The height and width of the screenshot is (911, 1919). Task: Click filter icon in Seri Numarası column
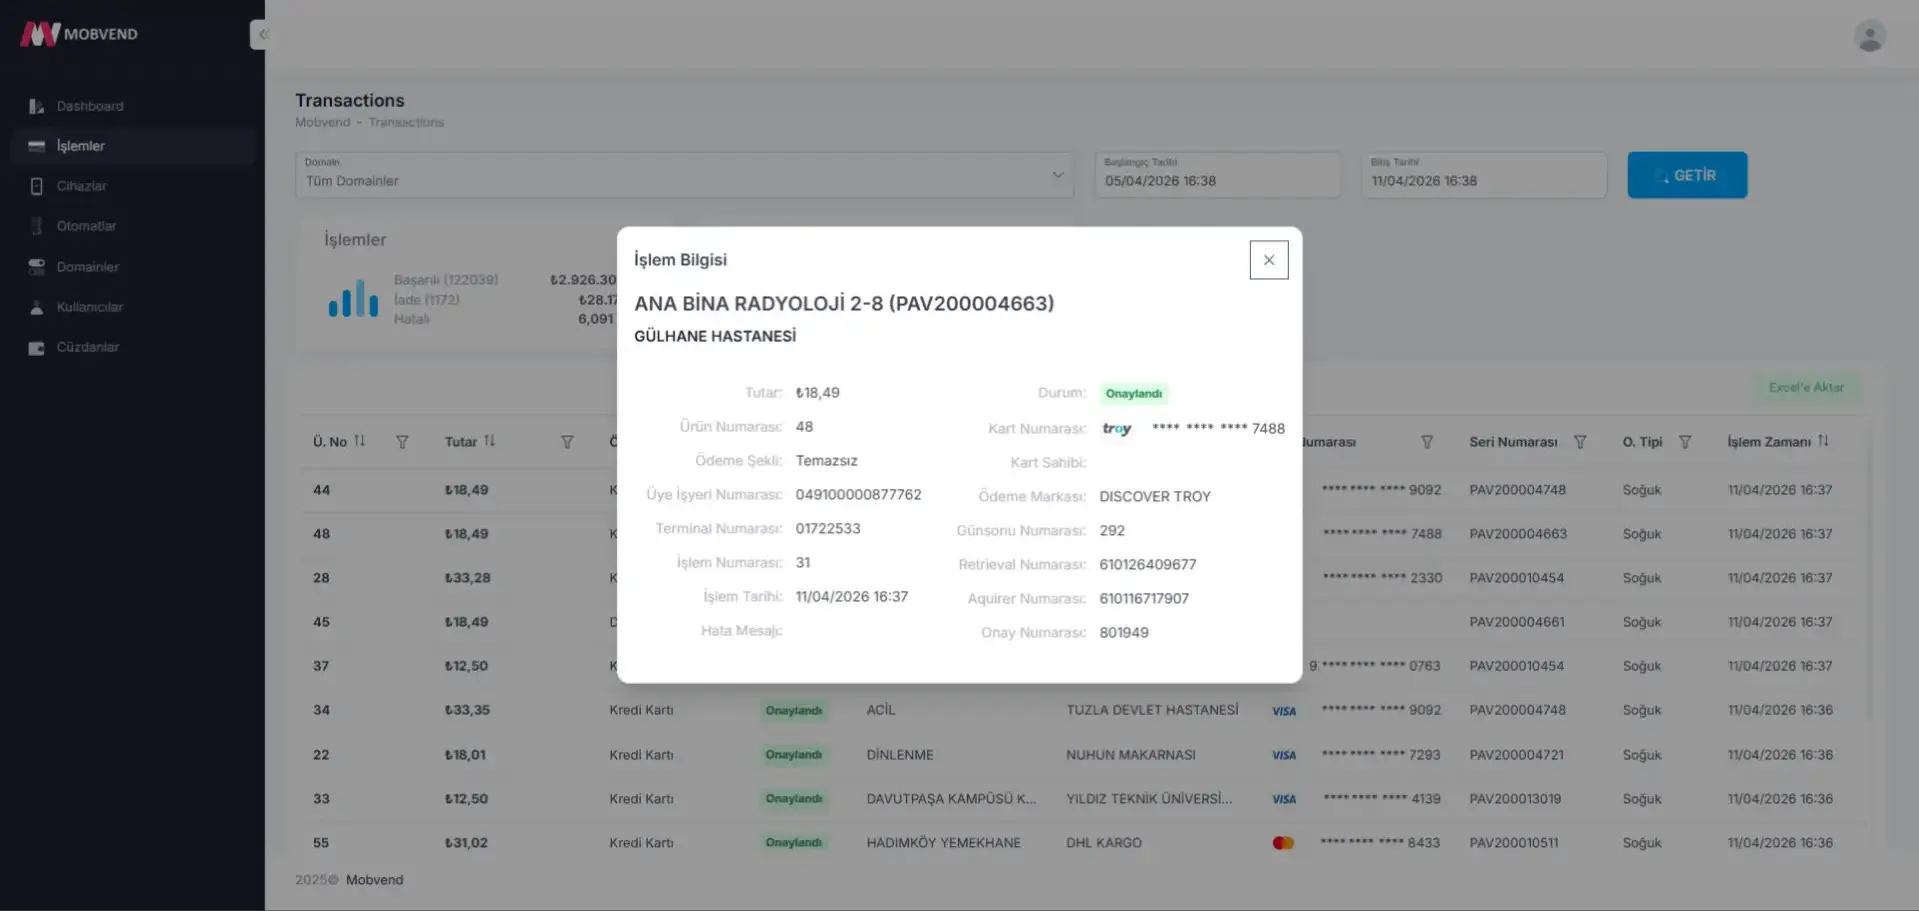coord(1580,442)
